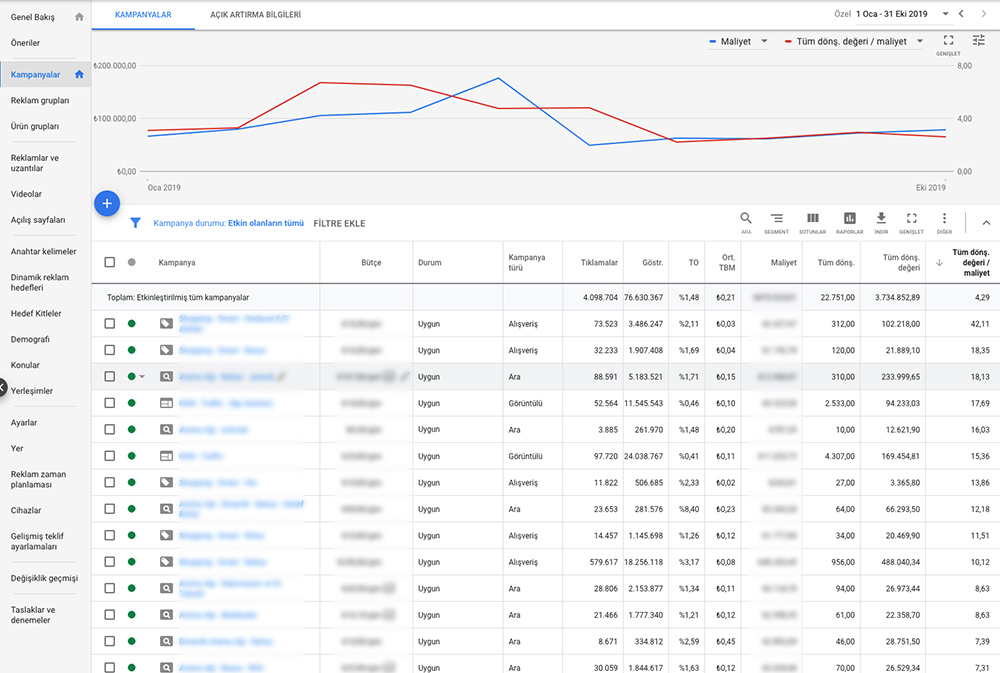Click the total clicks value 4.098.704

[600, 297]
